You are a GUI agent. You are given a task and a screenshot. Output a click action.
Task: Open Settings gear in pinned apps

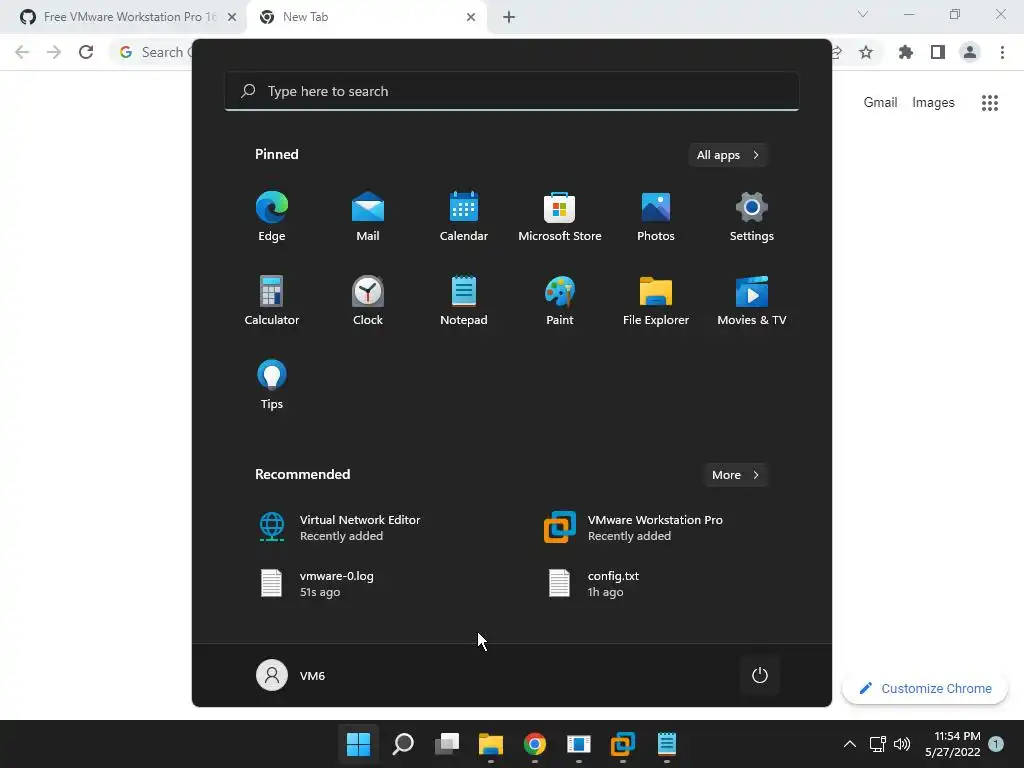point(752,216)
